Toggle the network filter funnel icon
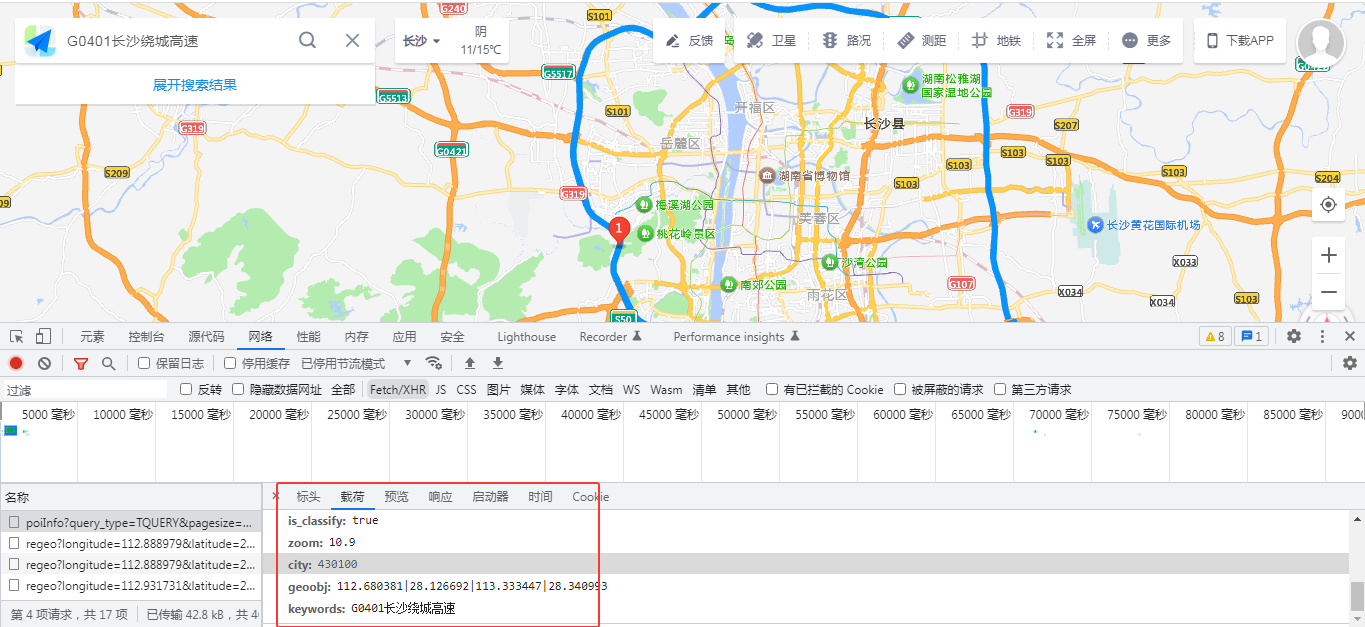Image resolution: width=1365 pixels, height=627 pixels. point(81,363)
